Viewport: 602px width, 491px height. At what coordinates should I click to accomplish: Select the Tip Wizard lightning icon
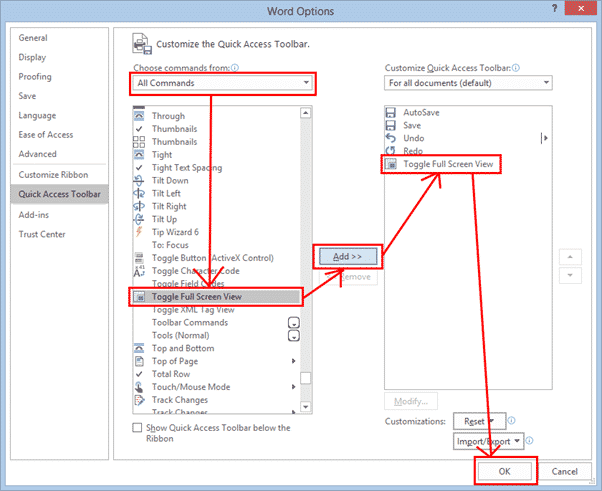point(140,232)
